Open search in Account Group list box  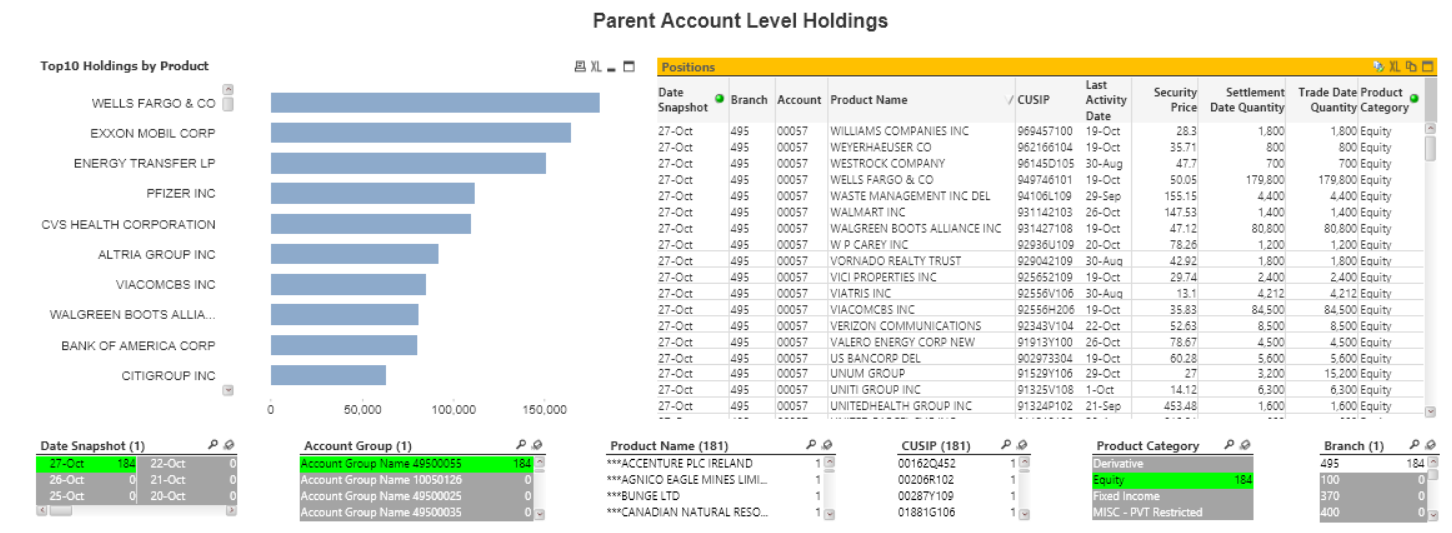520,445
